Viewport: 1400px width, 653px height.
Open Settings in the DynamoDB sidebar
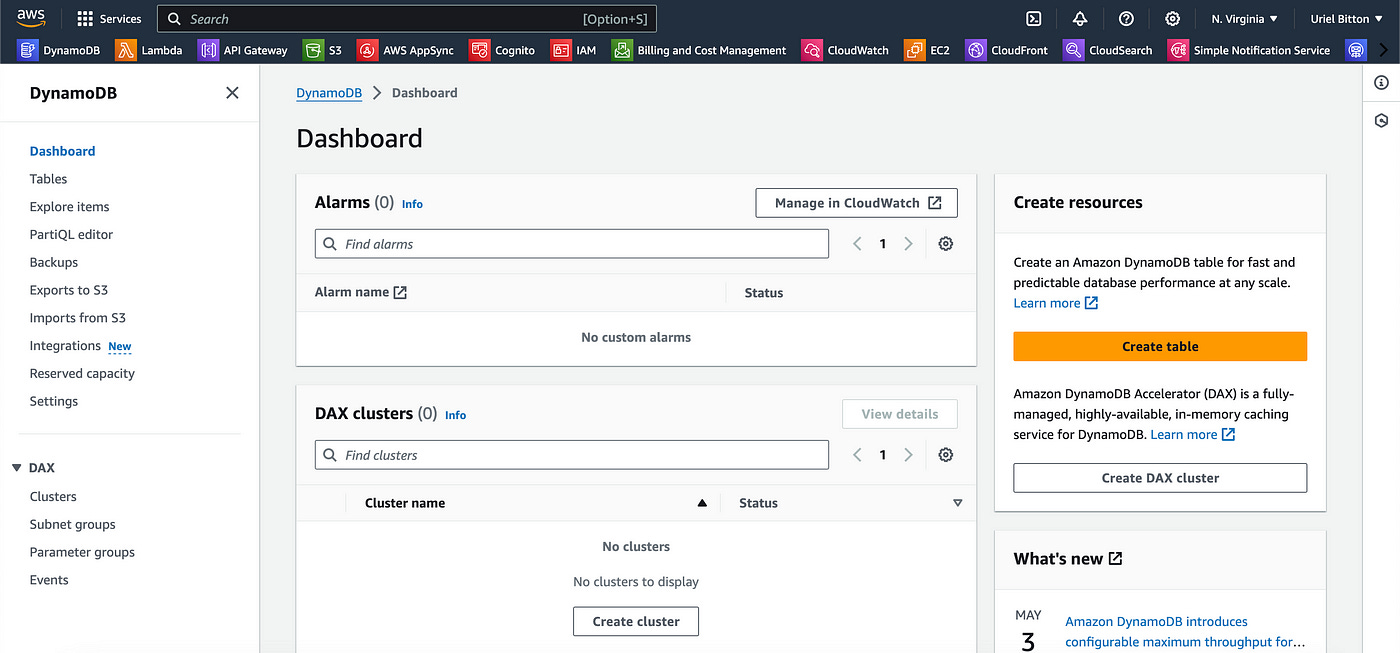[53, 401]
